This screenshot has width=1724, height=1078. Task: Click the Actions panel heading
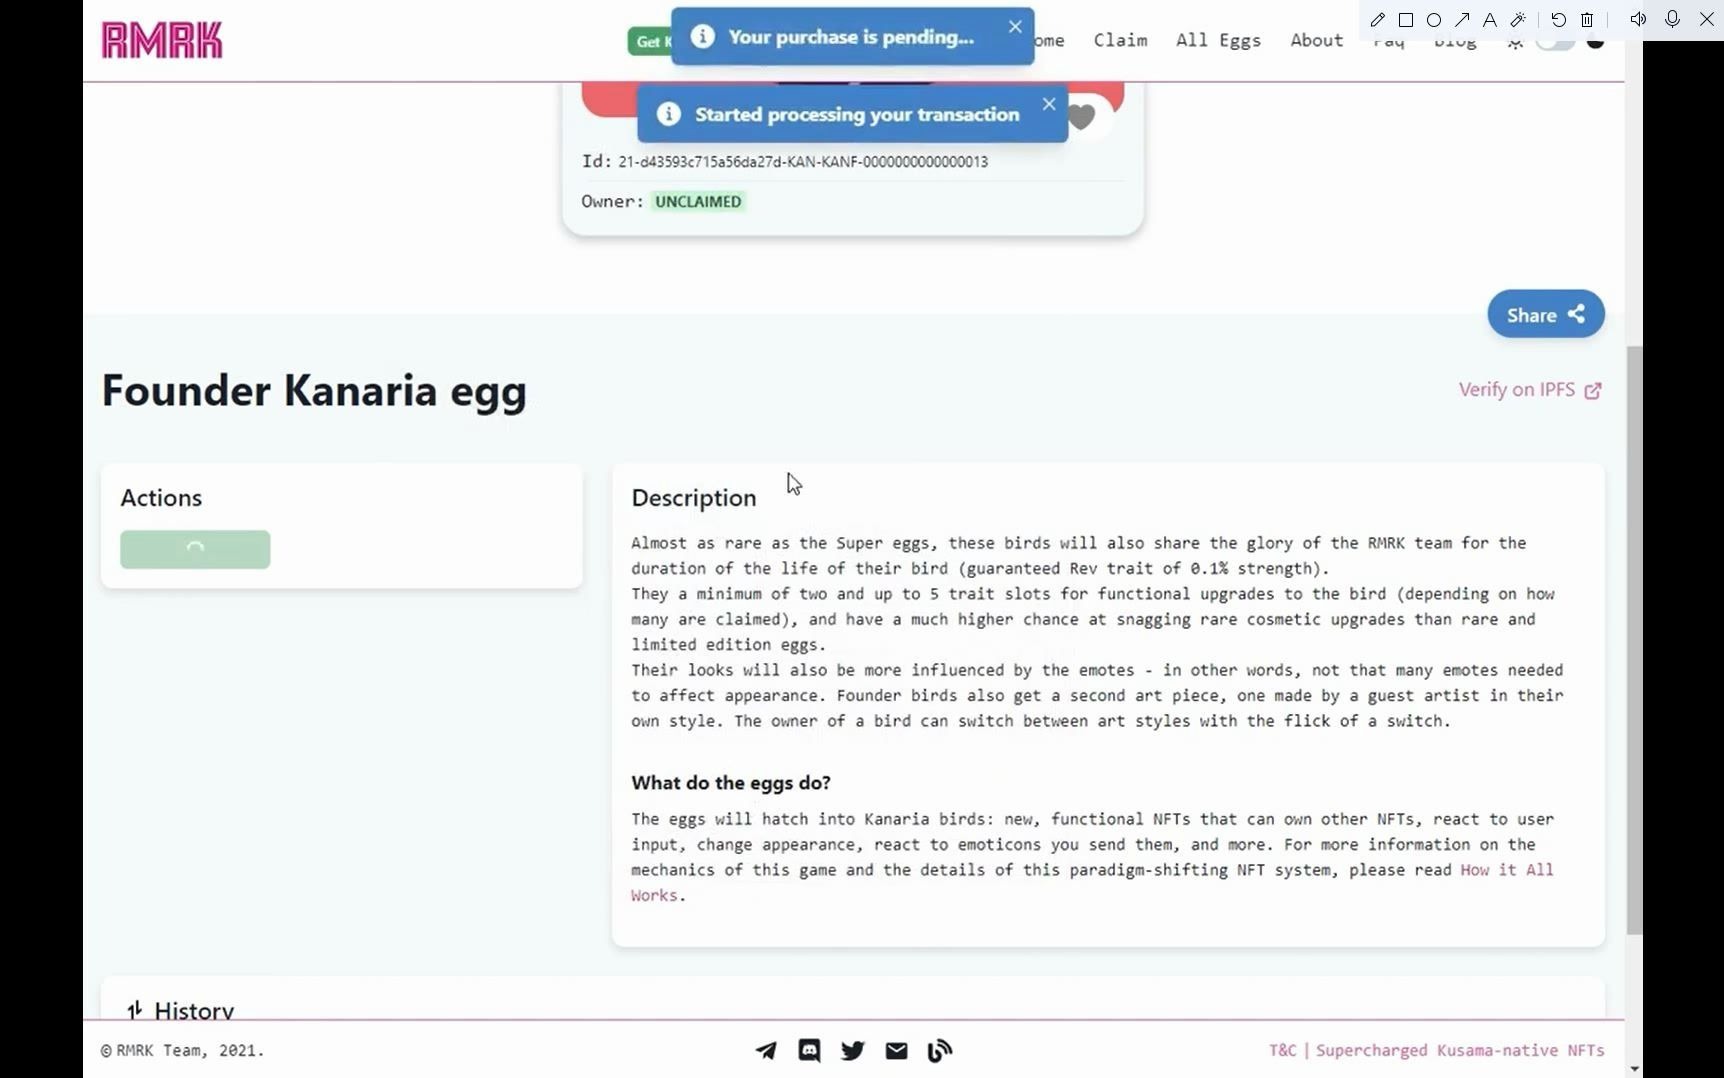(161, 498)
